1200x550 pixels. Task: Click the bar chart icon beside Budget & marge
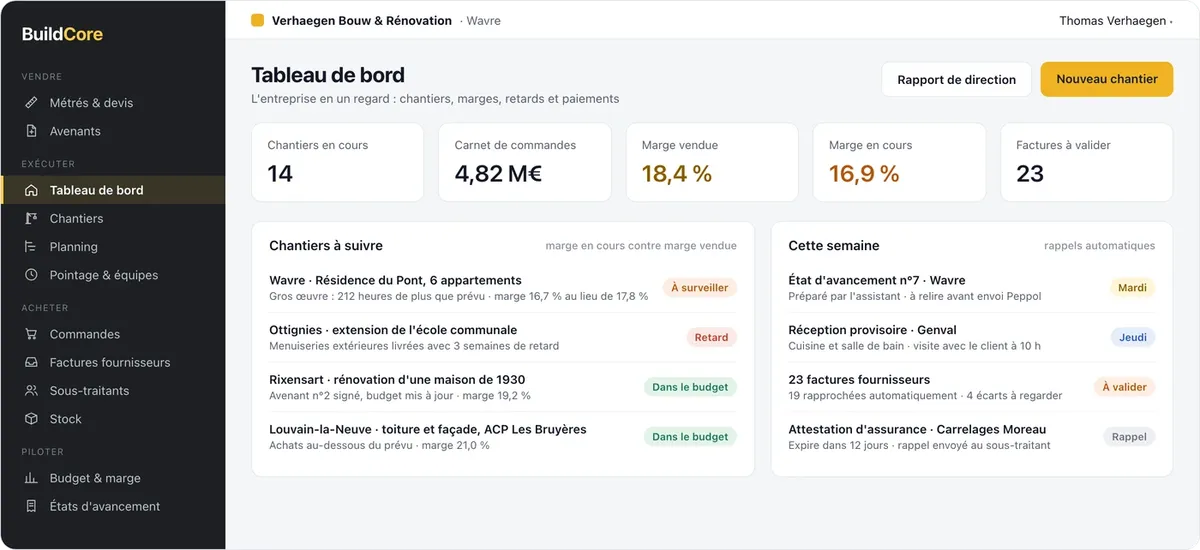click(31, 478)
